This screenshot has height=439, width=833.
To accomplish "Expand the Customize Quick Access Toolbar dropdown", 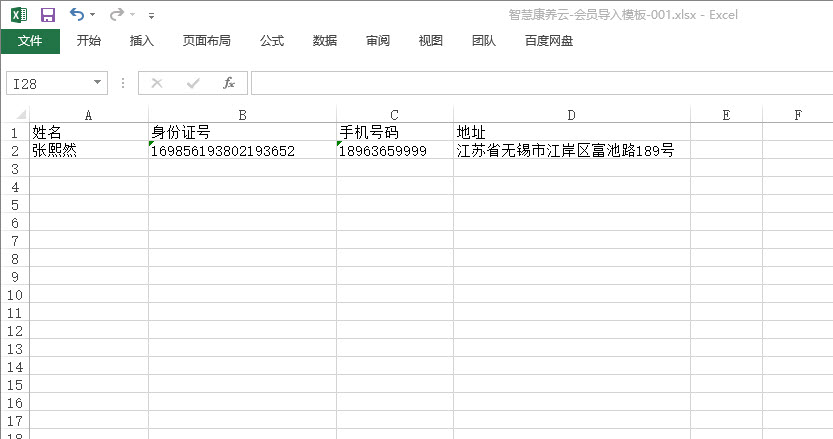I will (151, 16).
